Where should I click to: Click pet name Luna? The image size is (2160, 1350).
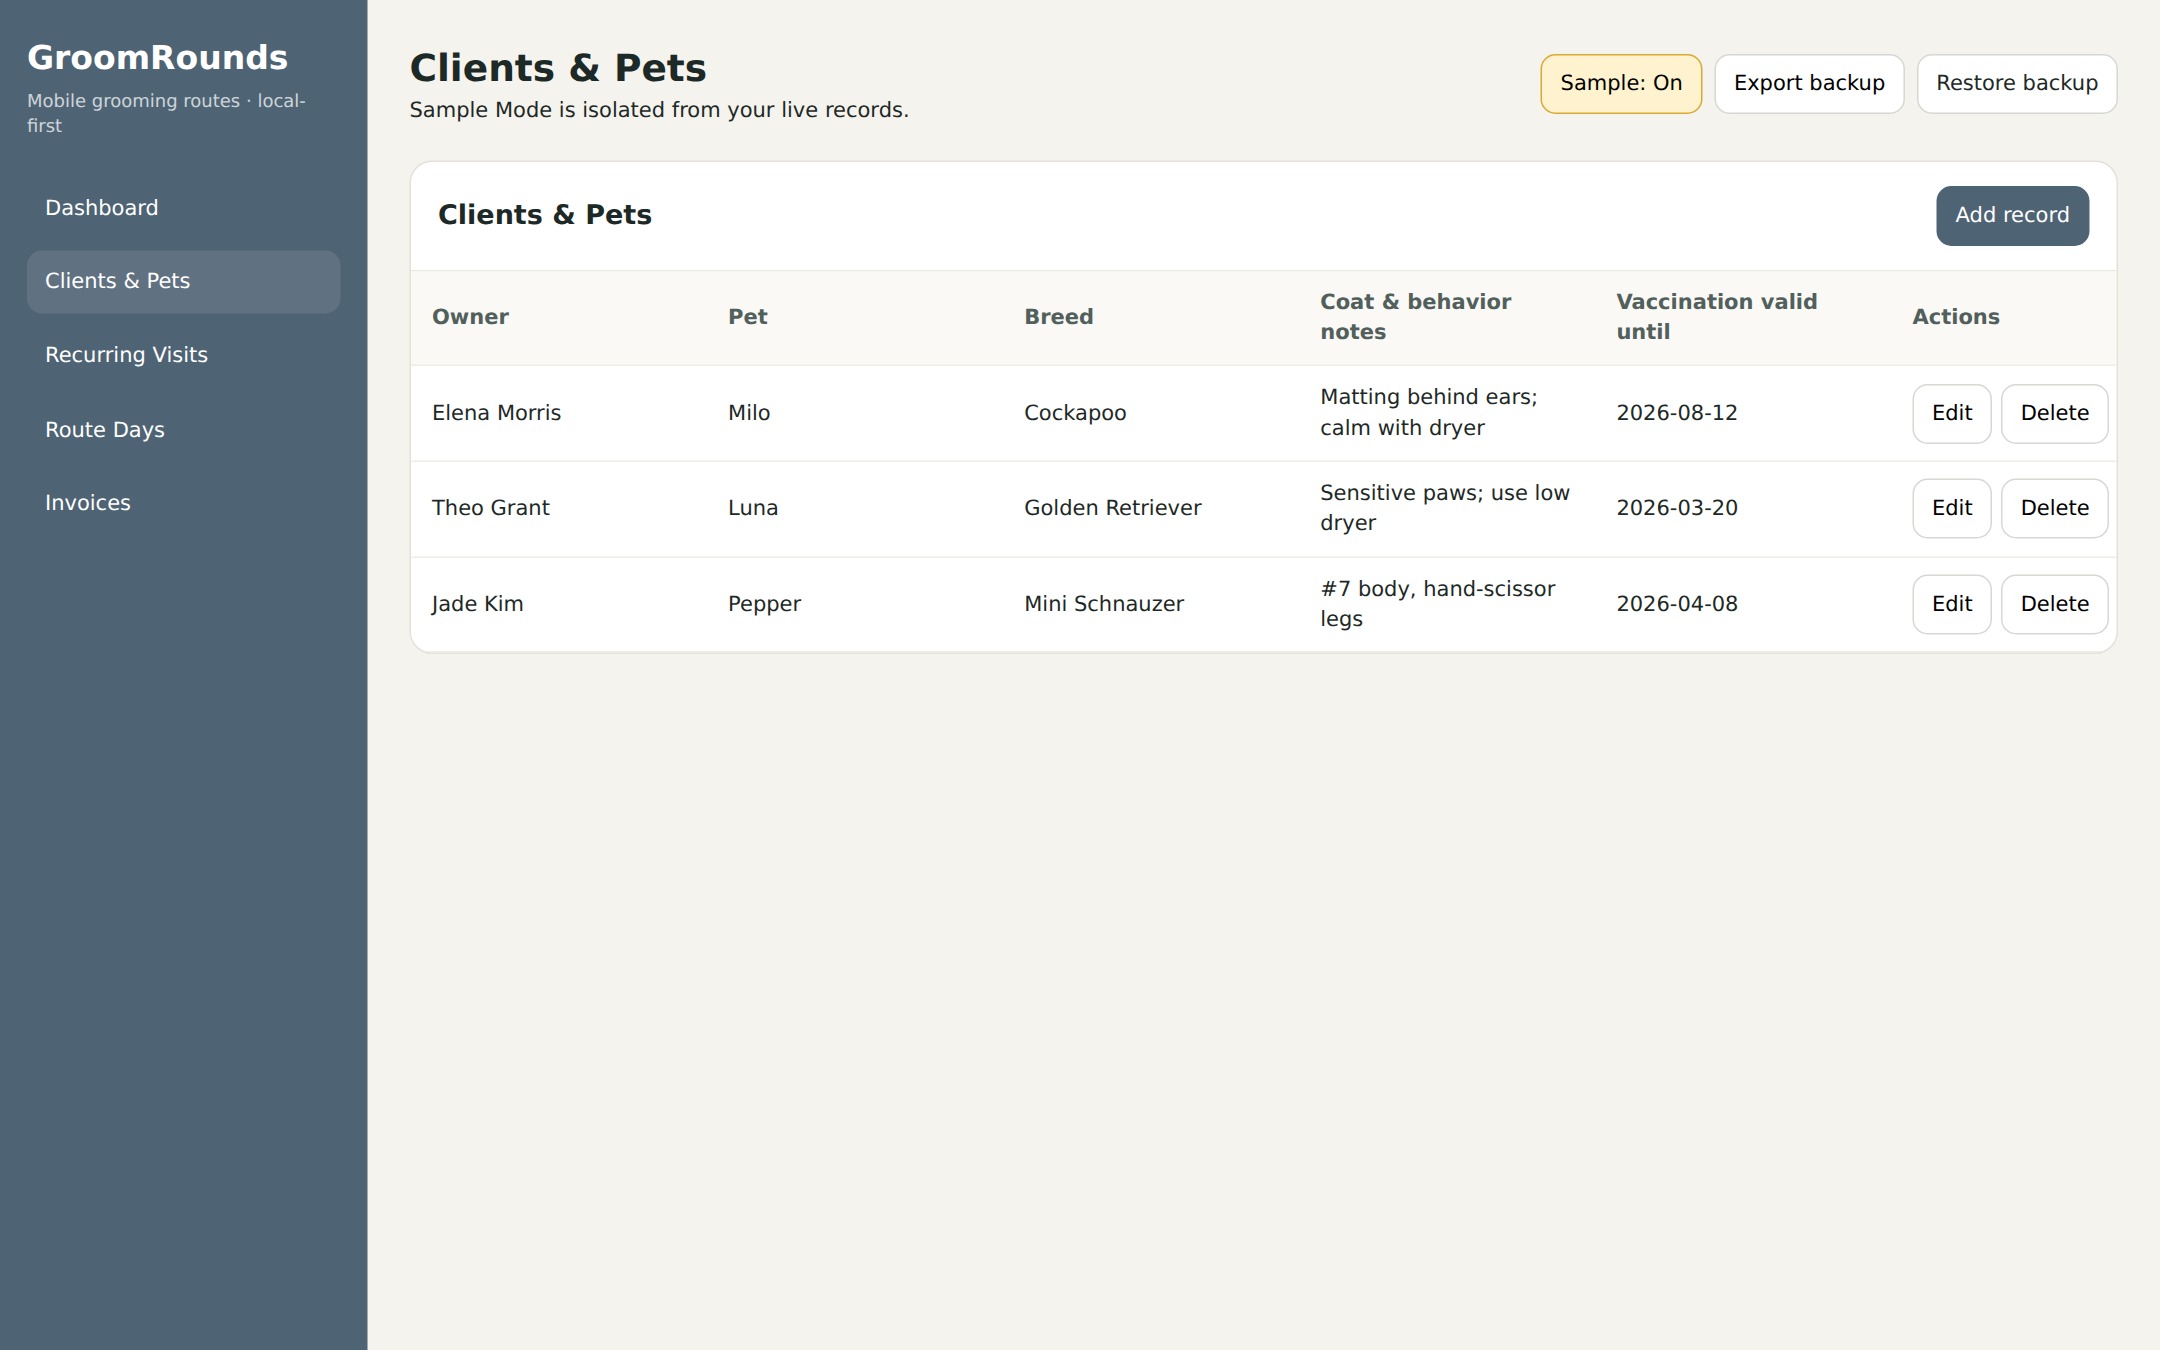click(753, 508)
